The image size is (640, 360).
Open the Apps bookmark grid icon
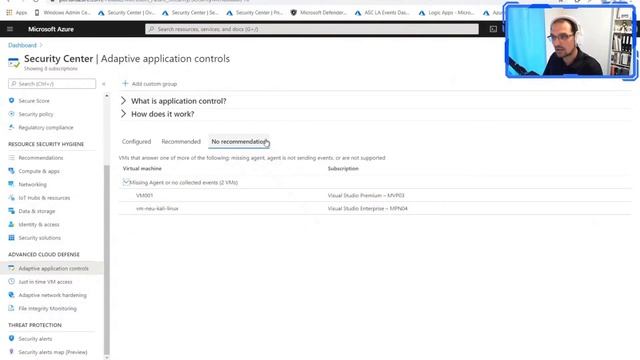point(9,13)
